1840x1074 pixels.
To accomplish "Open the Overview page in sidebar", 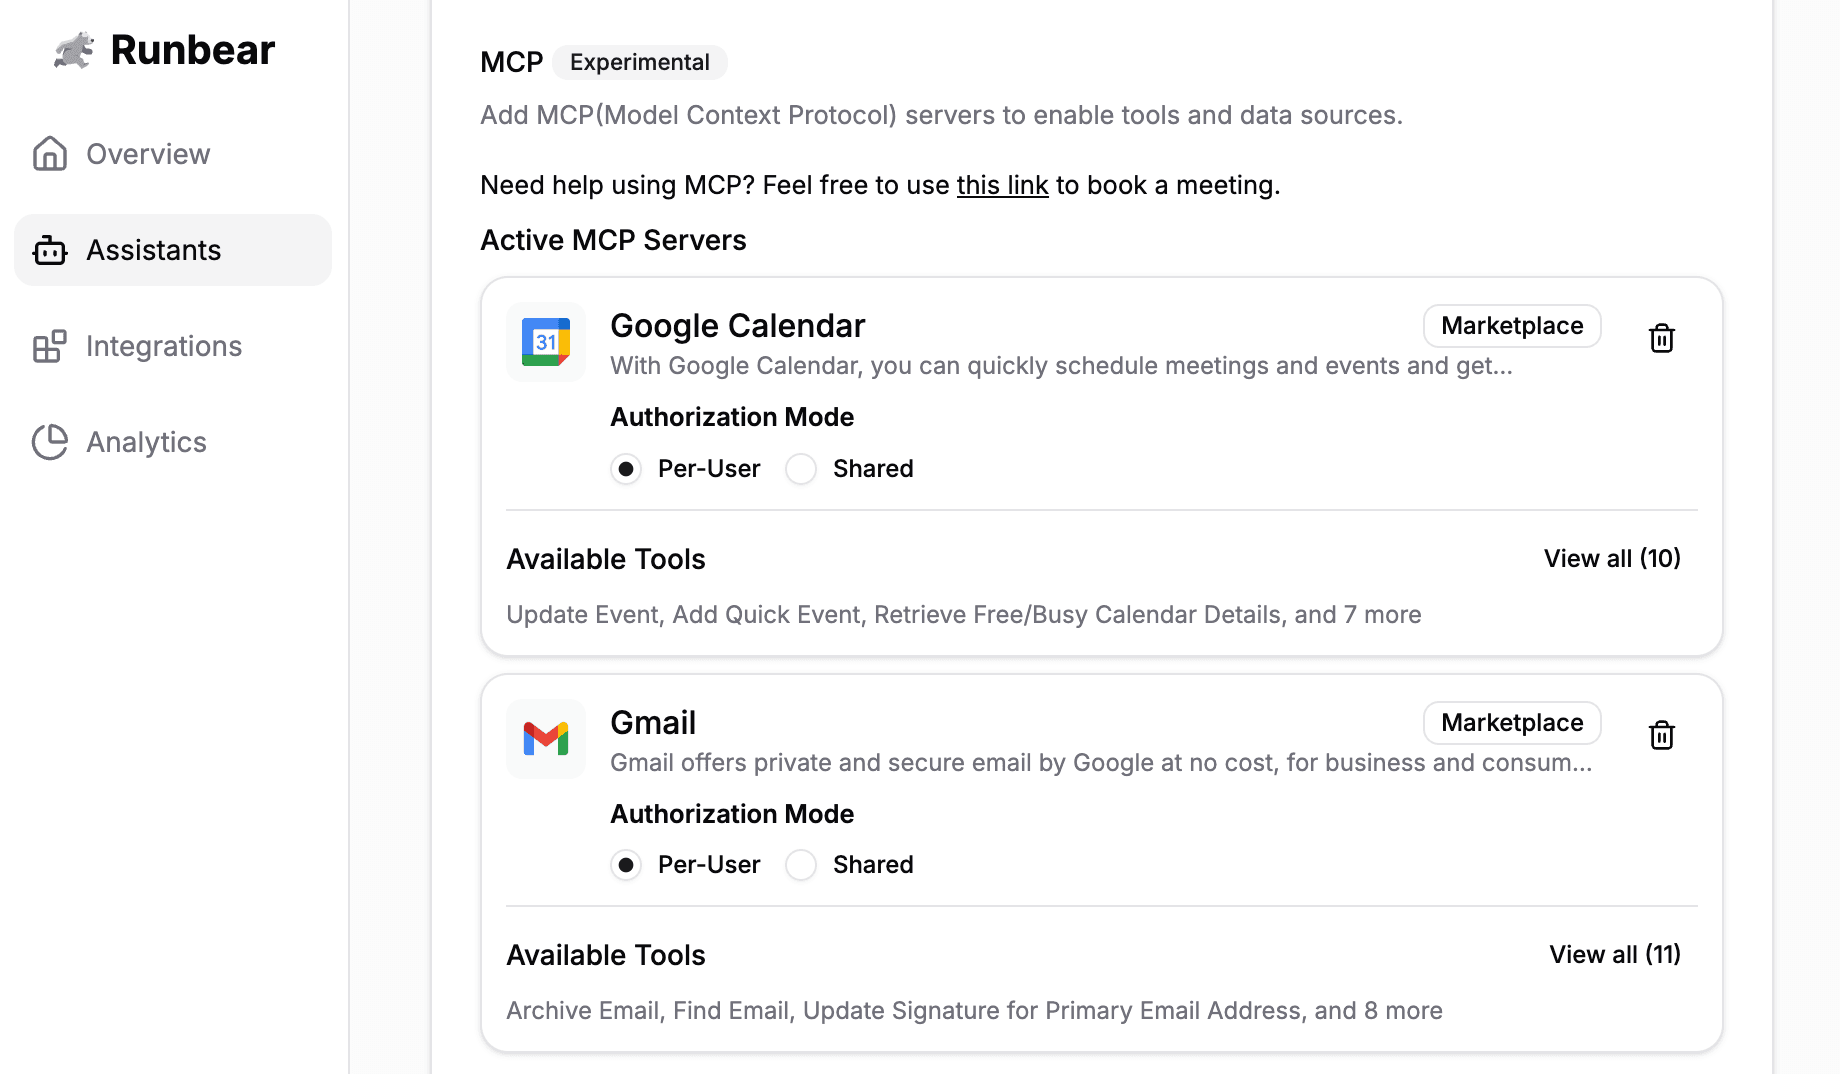I will coord(148,154).
